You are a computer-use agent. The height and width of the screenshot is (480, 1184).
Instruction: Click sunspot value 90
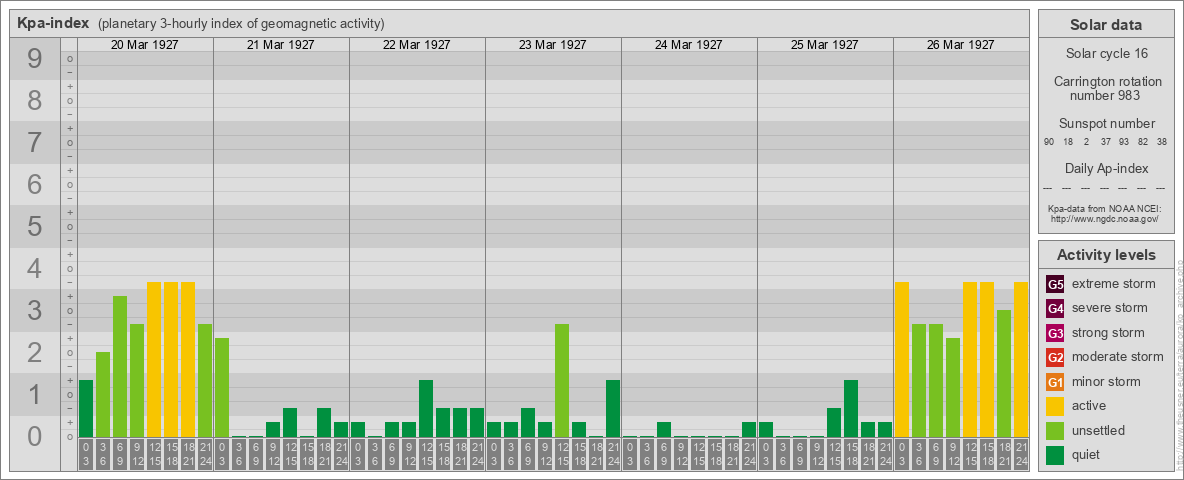pos(1049,143)
